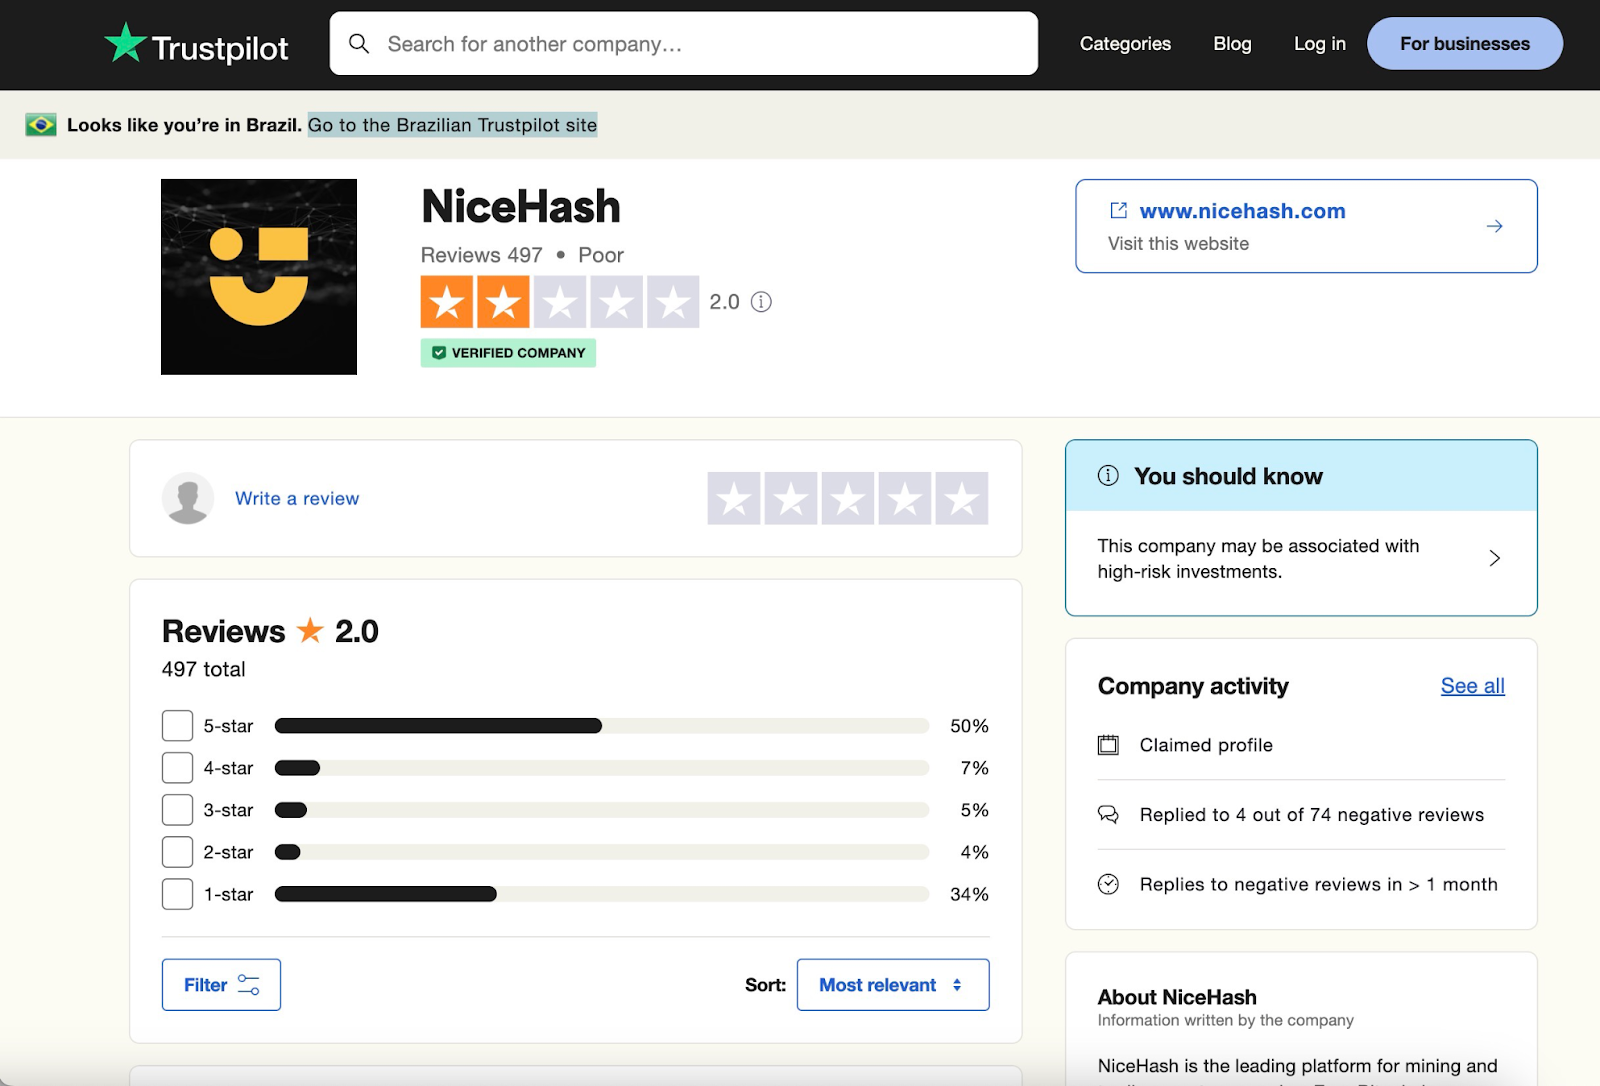Screen dimensions: 1600x1086
Task: Rate four stars in Write a review
Action: 905,498
